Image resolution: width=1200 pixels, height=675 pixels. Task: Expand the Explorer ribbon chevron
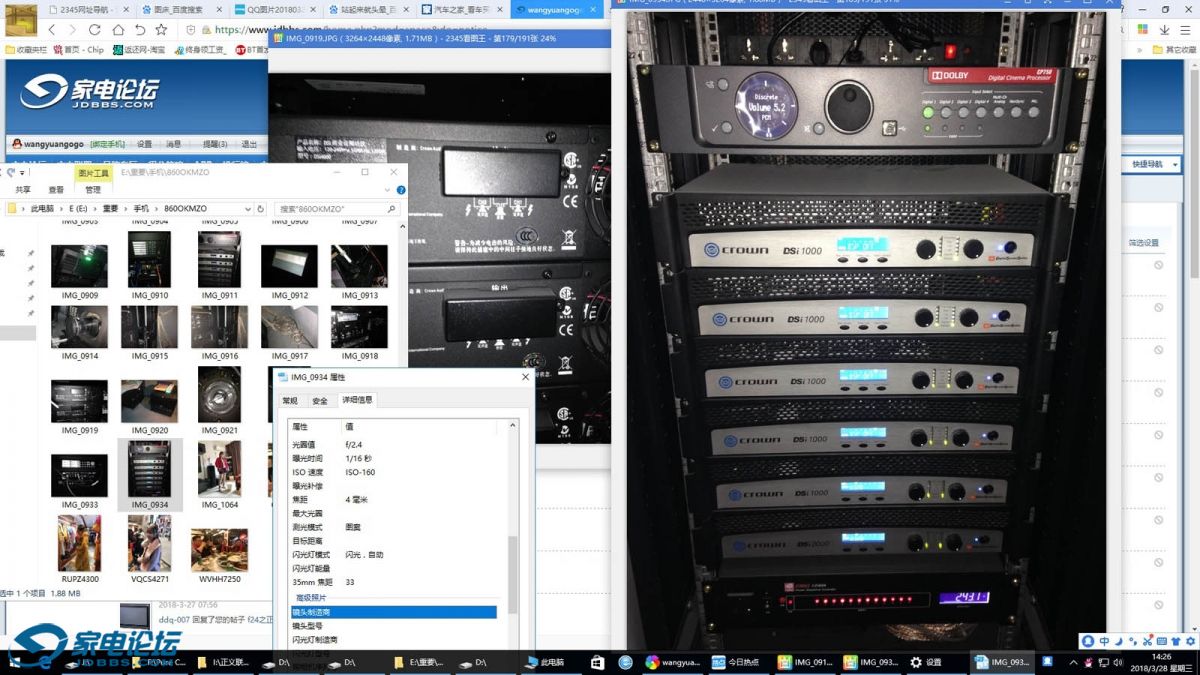[x=389, y=189]
